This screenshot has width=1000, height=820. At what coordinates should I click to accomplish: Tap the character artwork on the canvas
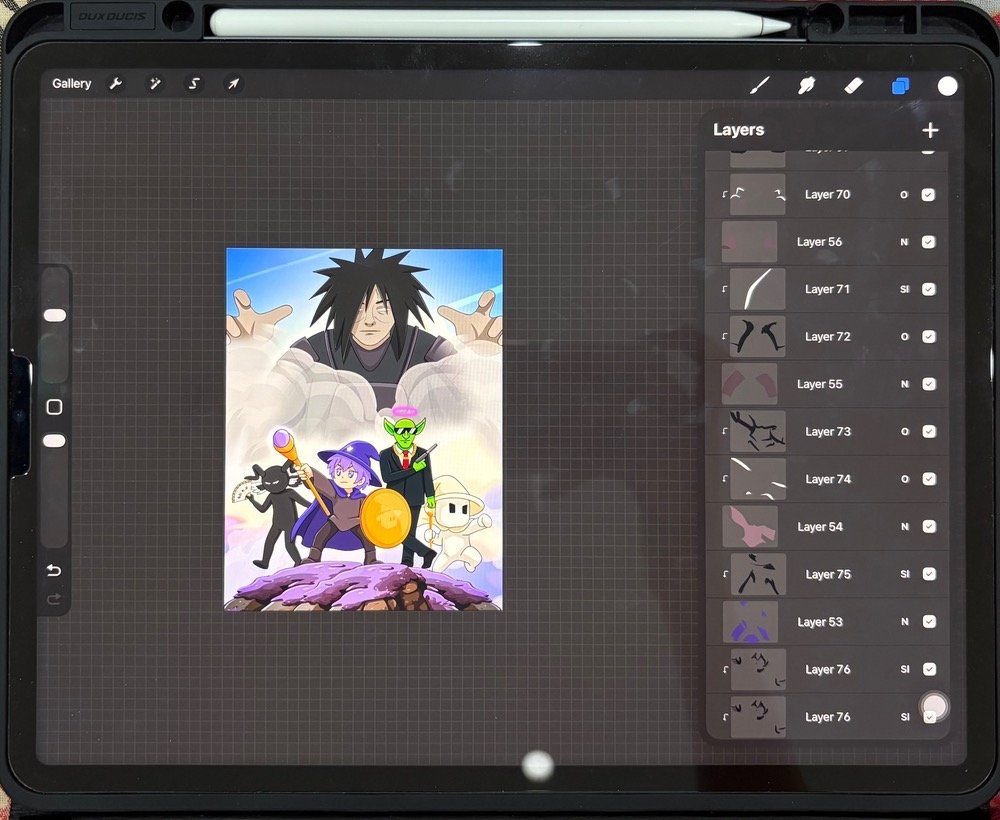[364, 429]
